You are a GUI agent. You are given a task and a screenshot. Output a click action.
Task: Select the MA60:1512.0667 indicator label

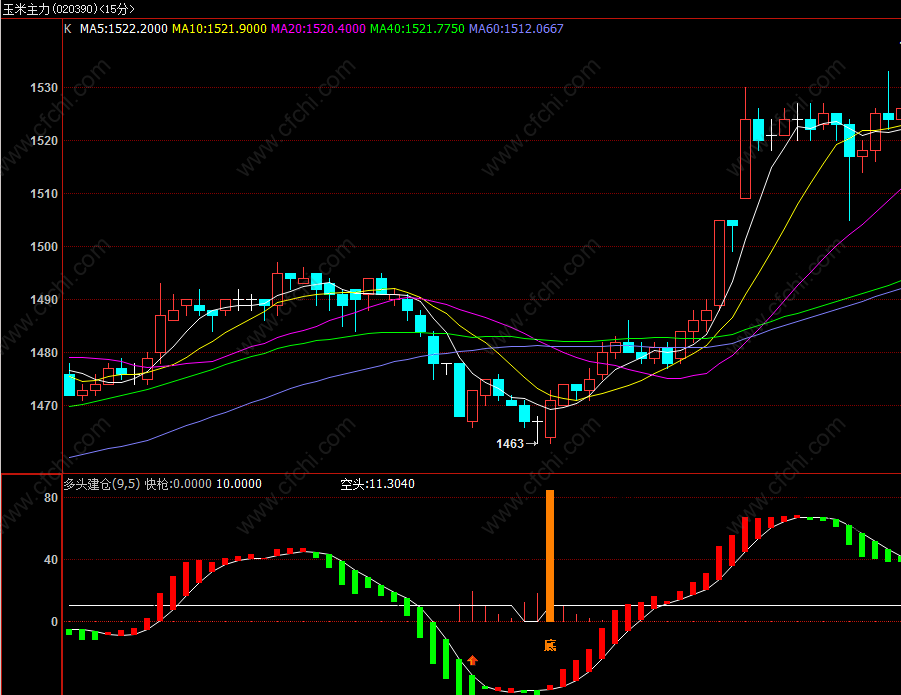(516, 29)
